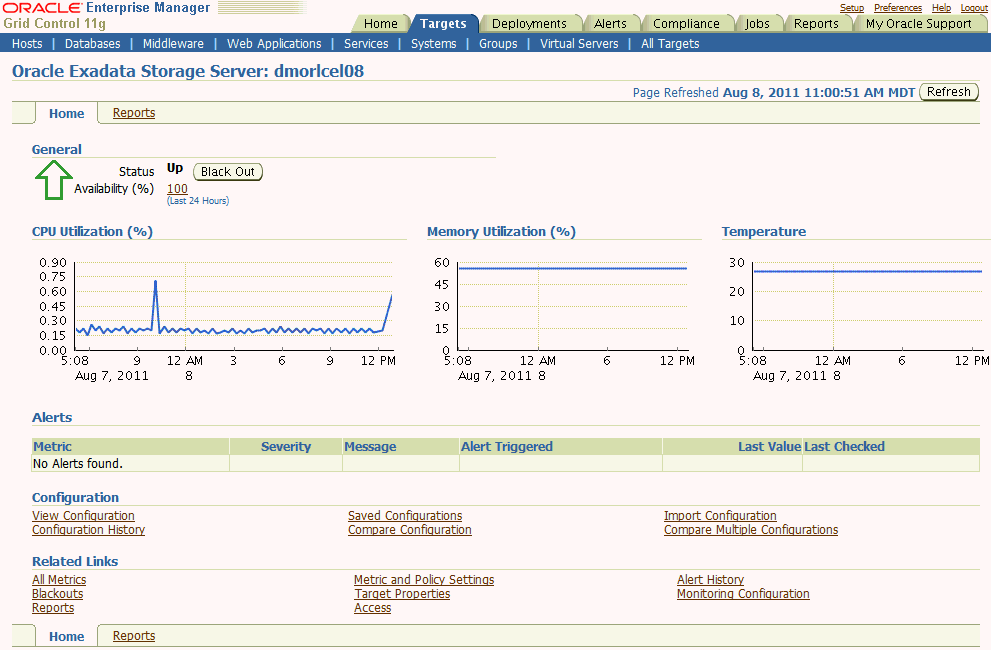Open the Saved Configurations link
Viewport: 991px width, 650px height.
click(405, 516)
